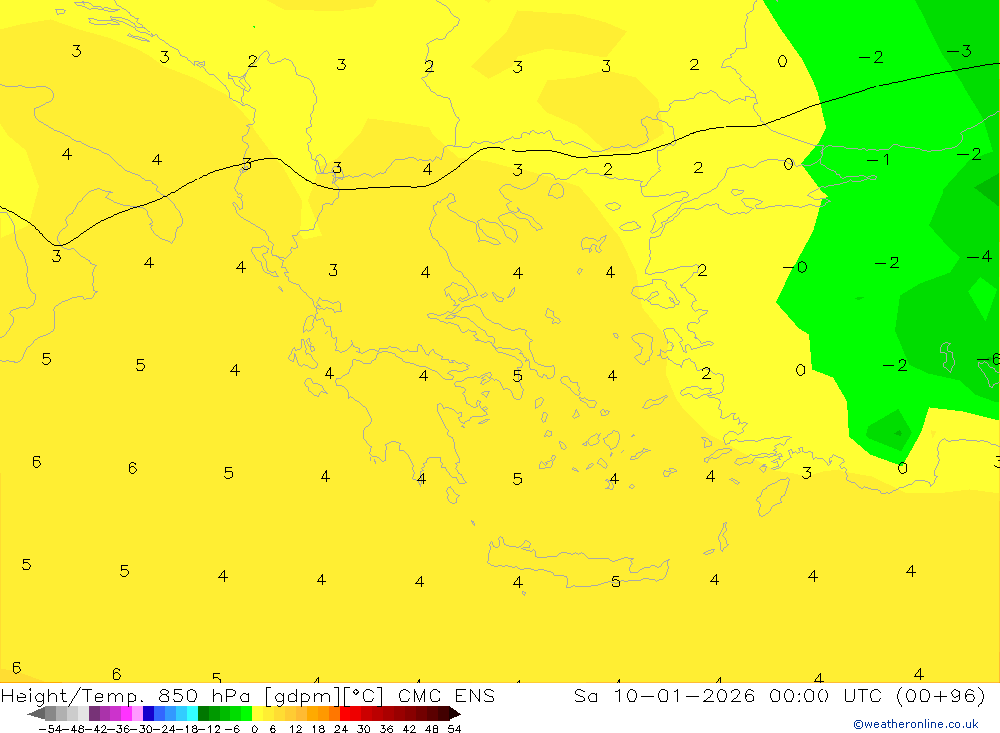
Task: Select the dark blue swatch in the legend
Action: click(148, 714)
